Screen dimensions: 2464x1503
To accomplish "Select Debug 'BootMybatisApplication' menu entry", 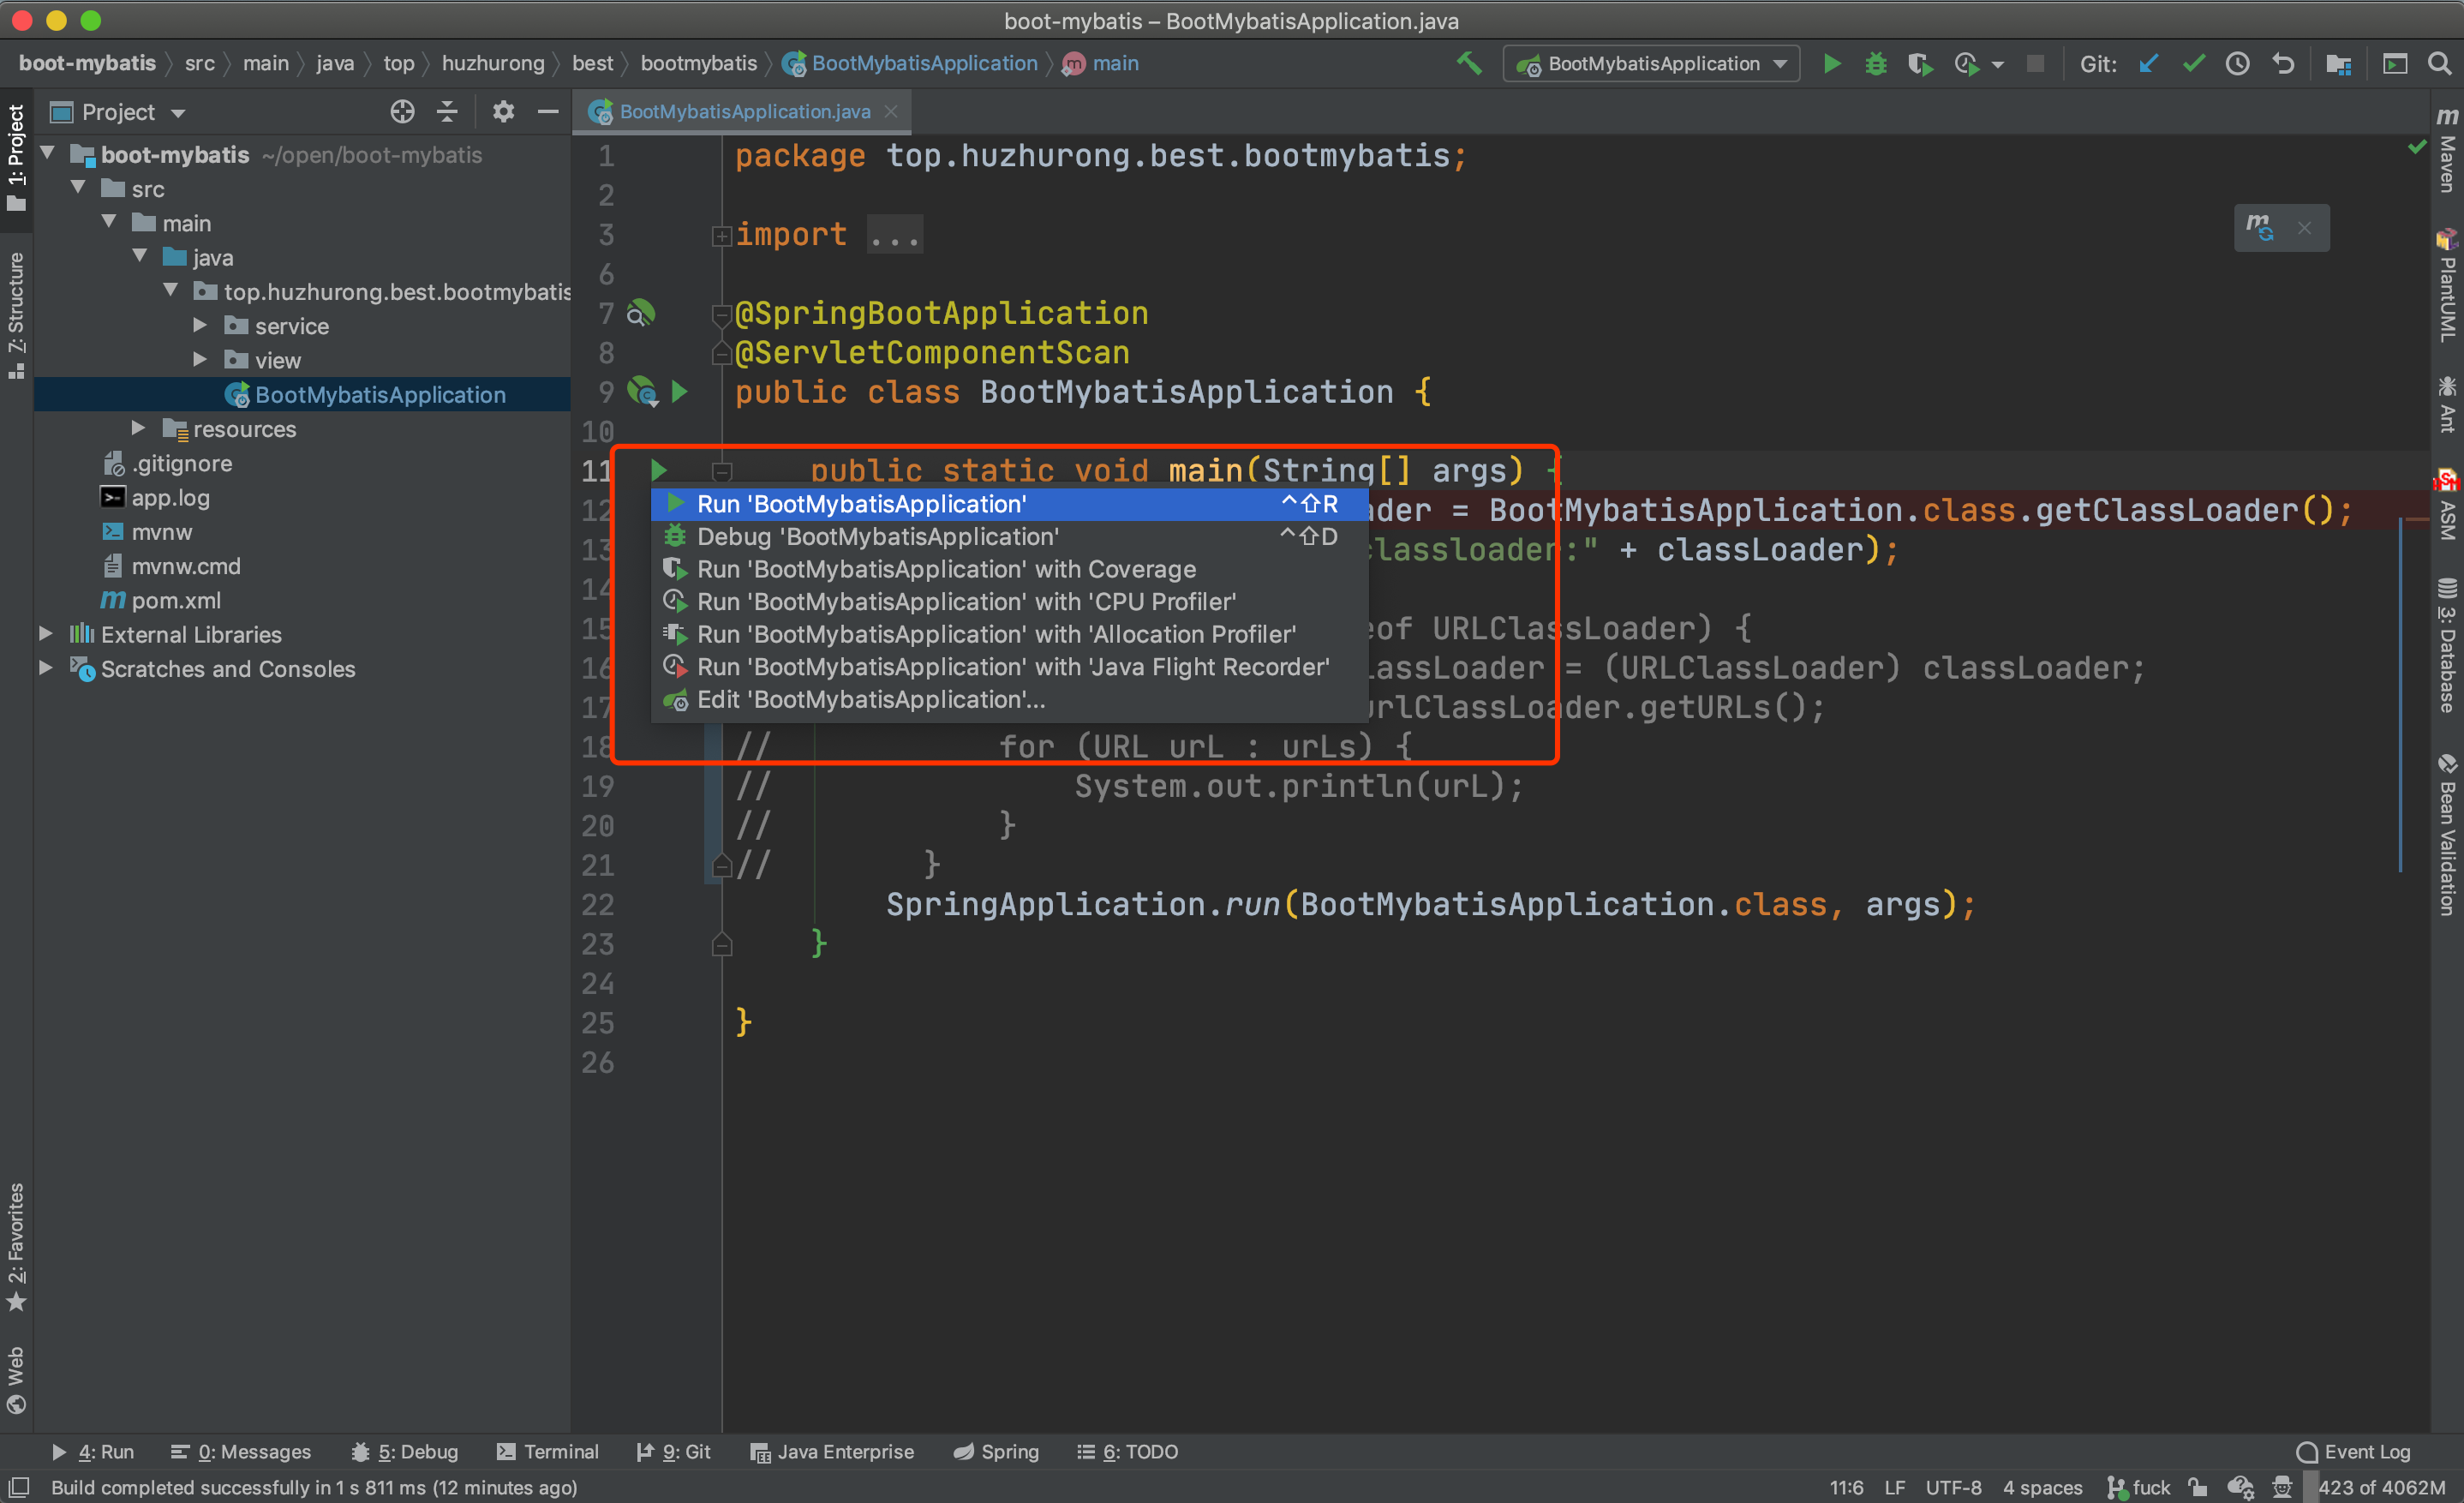I will 877,537.
